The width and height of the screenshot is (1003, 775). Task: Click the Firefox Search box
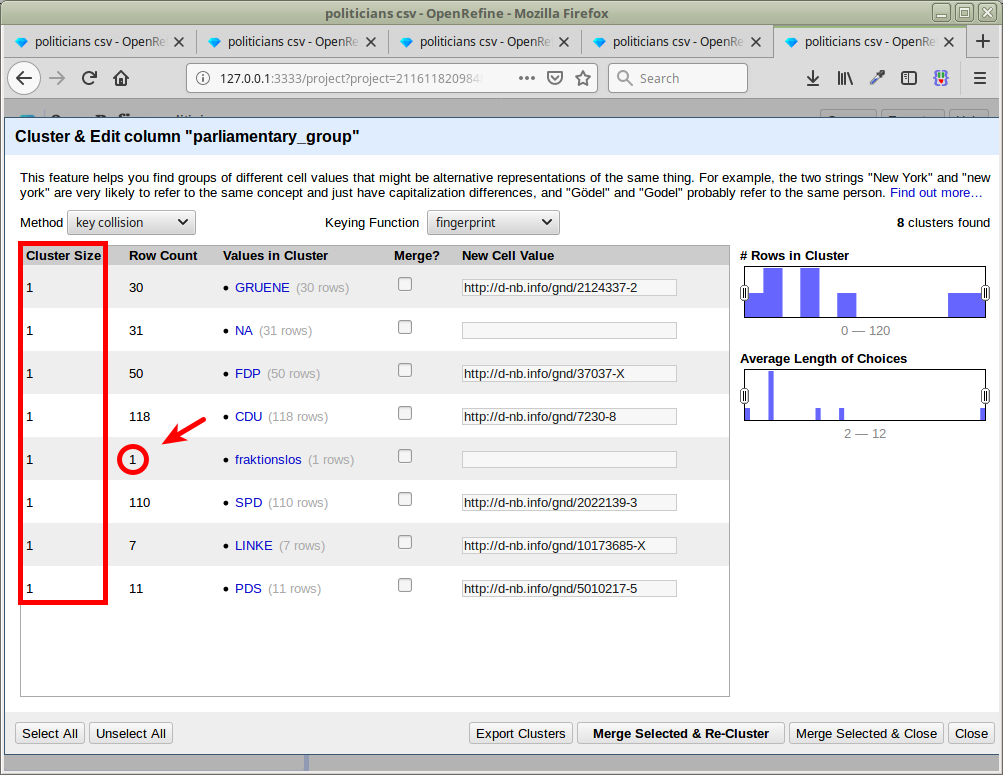click(x=678, y=78)
